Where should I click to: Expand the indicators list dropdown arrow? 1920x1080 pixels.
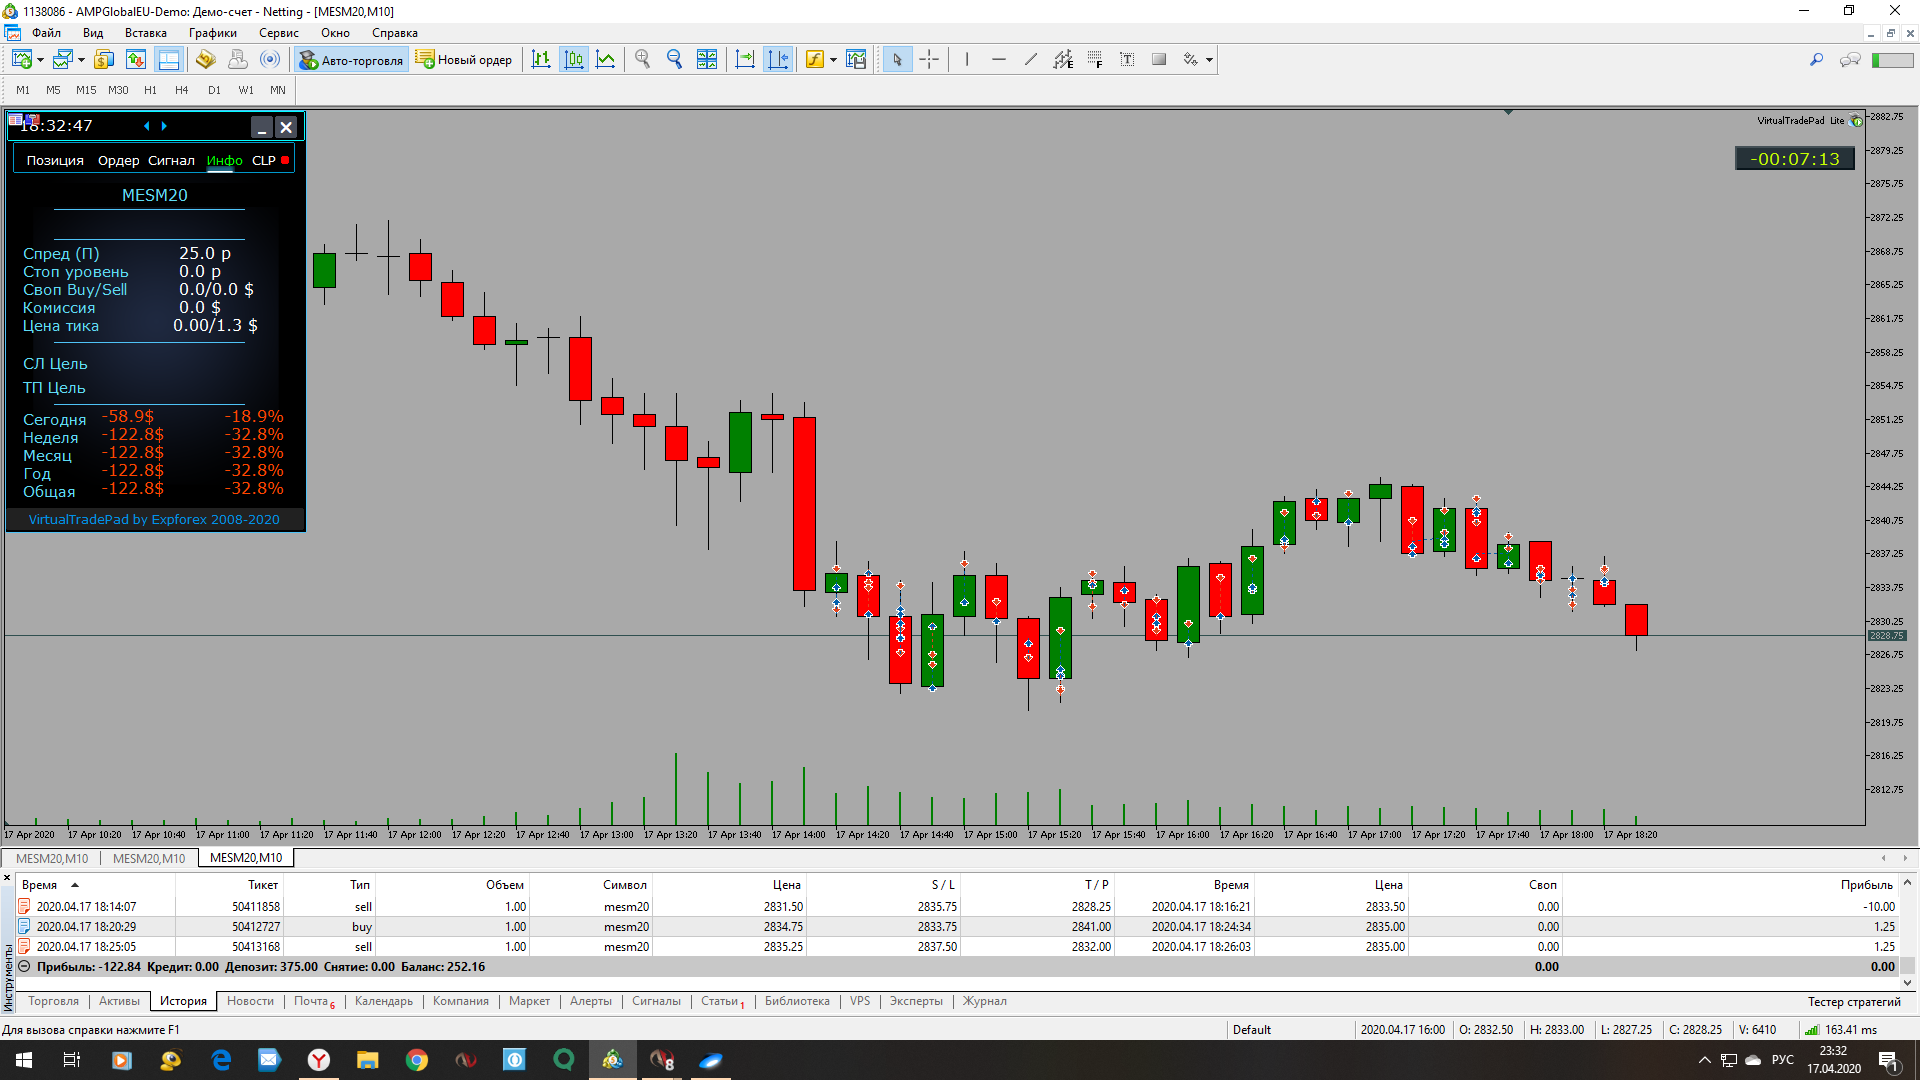pos(833,60)
